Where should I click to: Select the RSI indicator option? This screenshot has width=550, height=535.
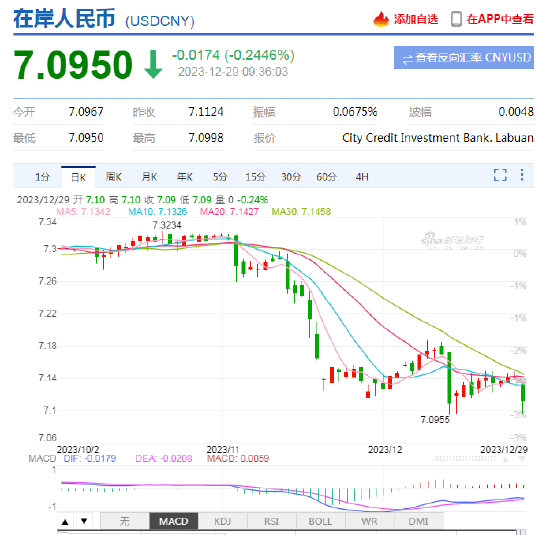(272, 522)
